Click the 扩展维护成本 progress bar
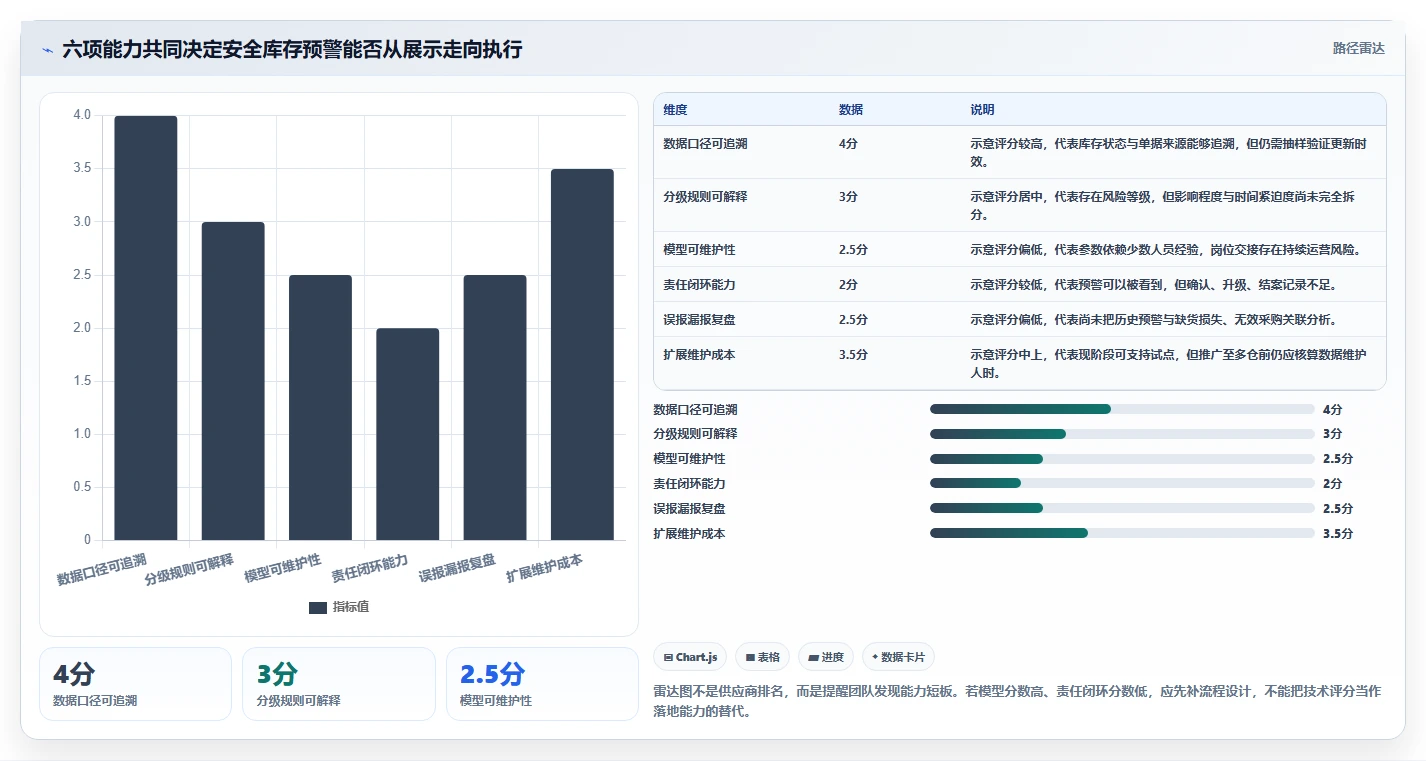The height and width of the screenshot is (761, 1426). coord(1122,533)
